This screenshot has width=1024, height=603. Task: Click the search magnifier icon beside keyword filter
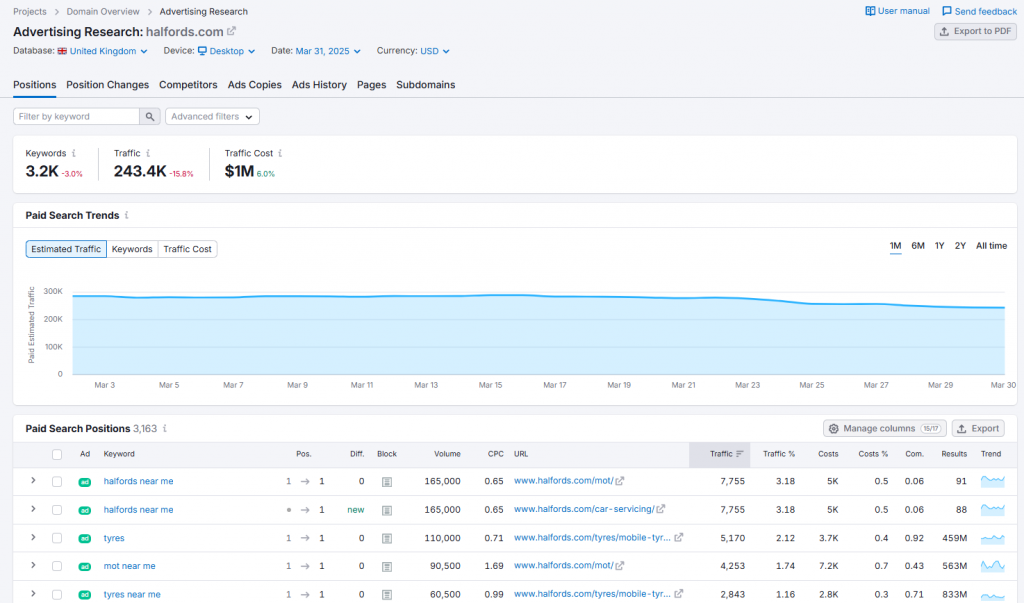click(150, 117)
